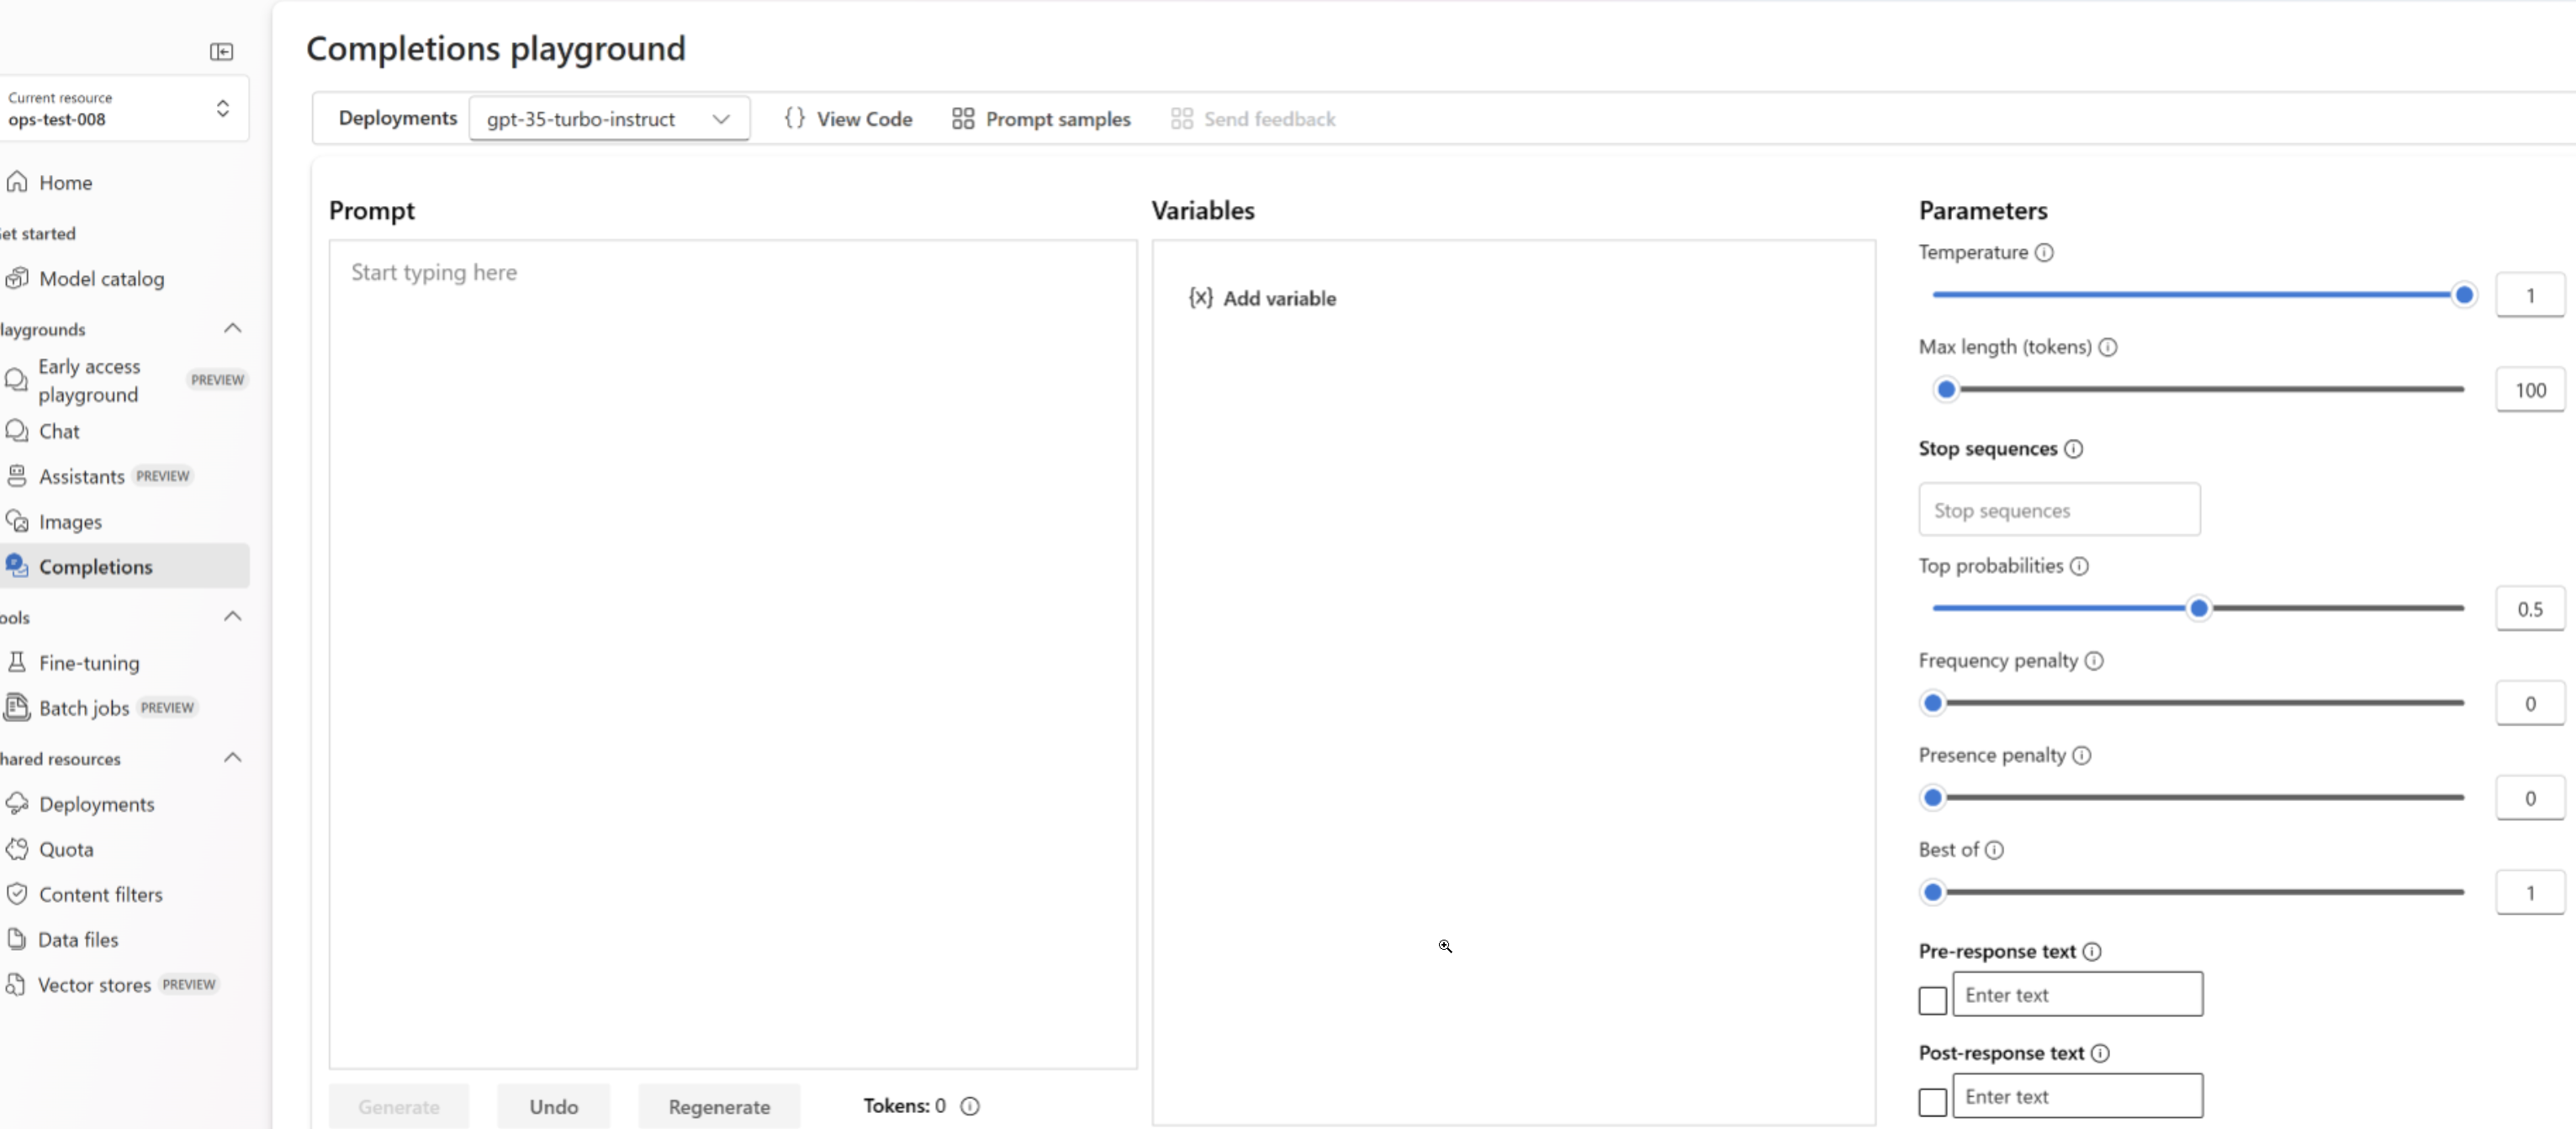Enable the Post-response text checkbox
The image size is (2576, 1129).
(1931, 1102)
